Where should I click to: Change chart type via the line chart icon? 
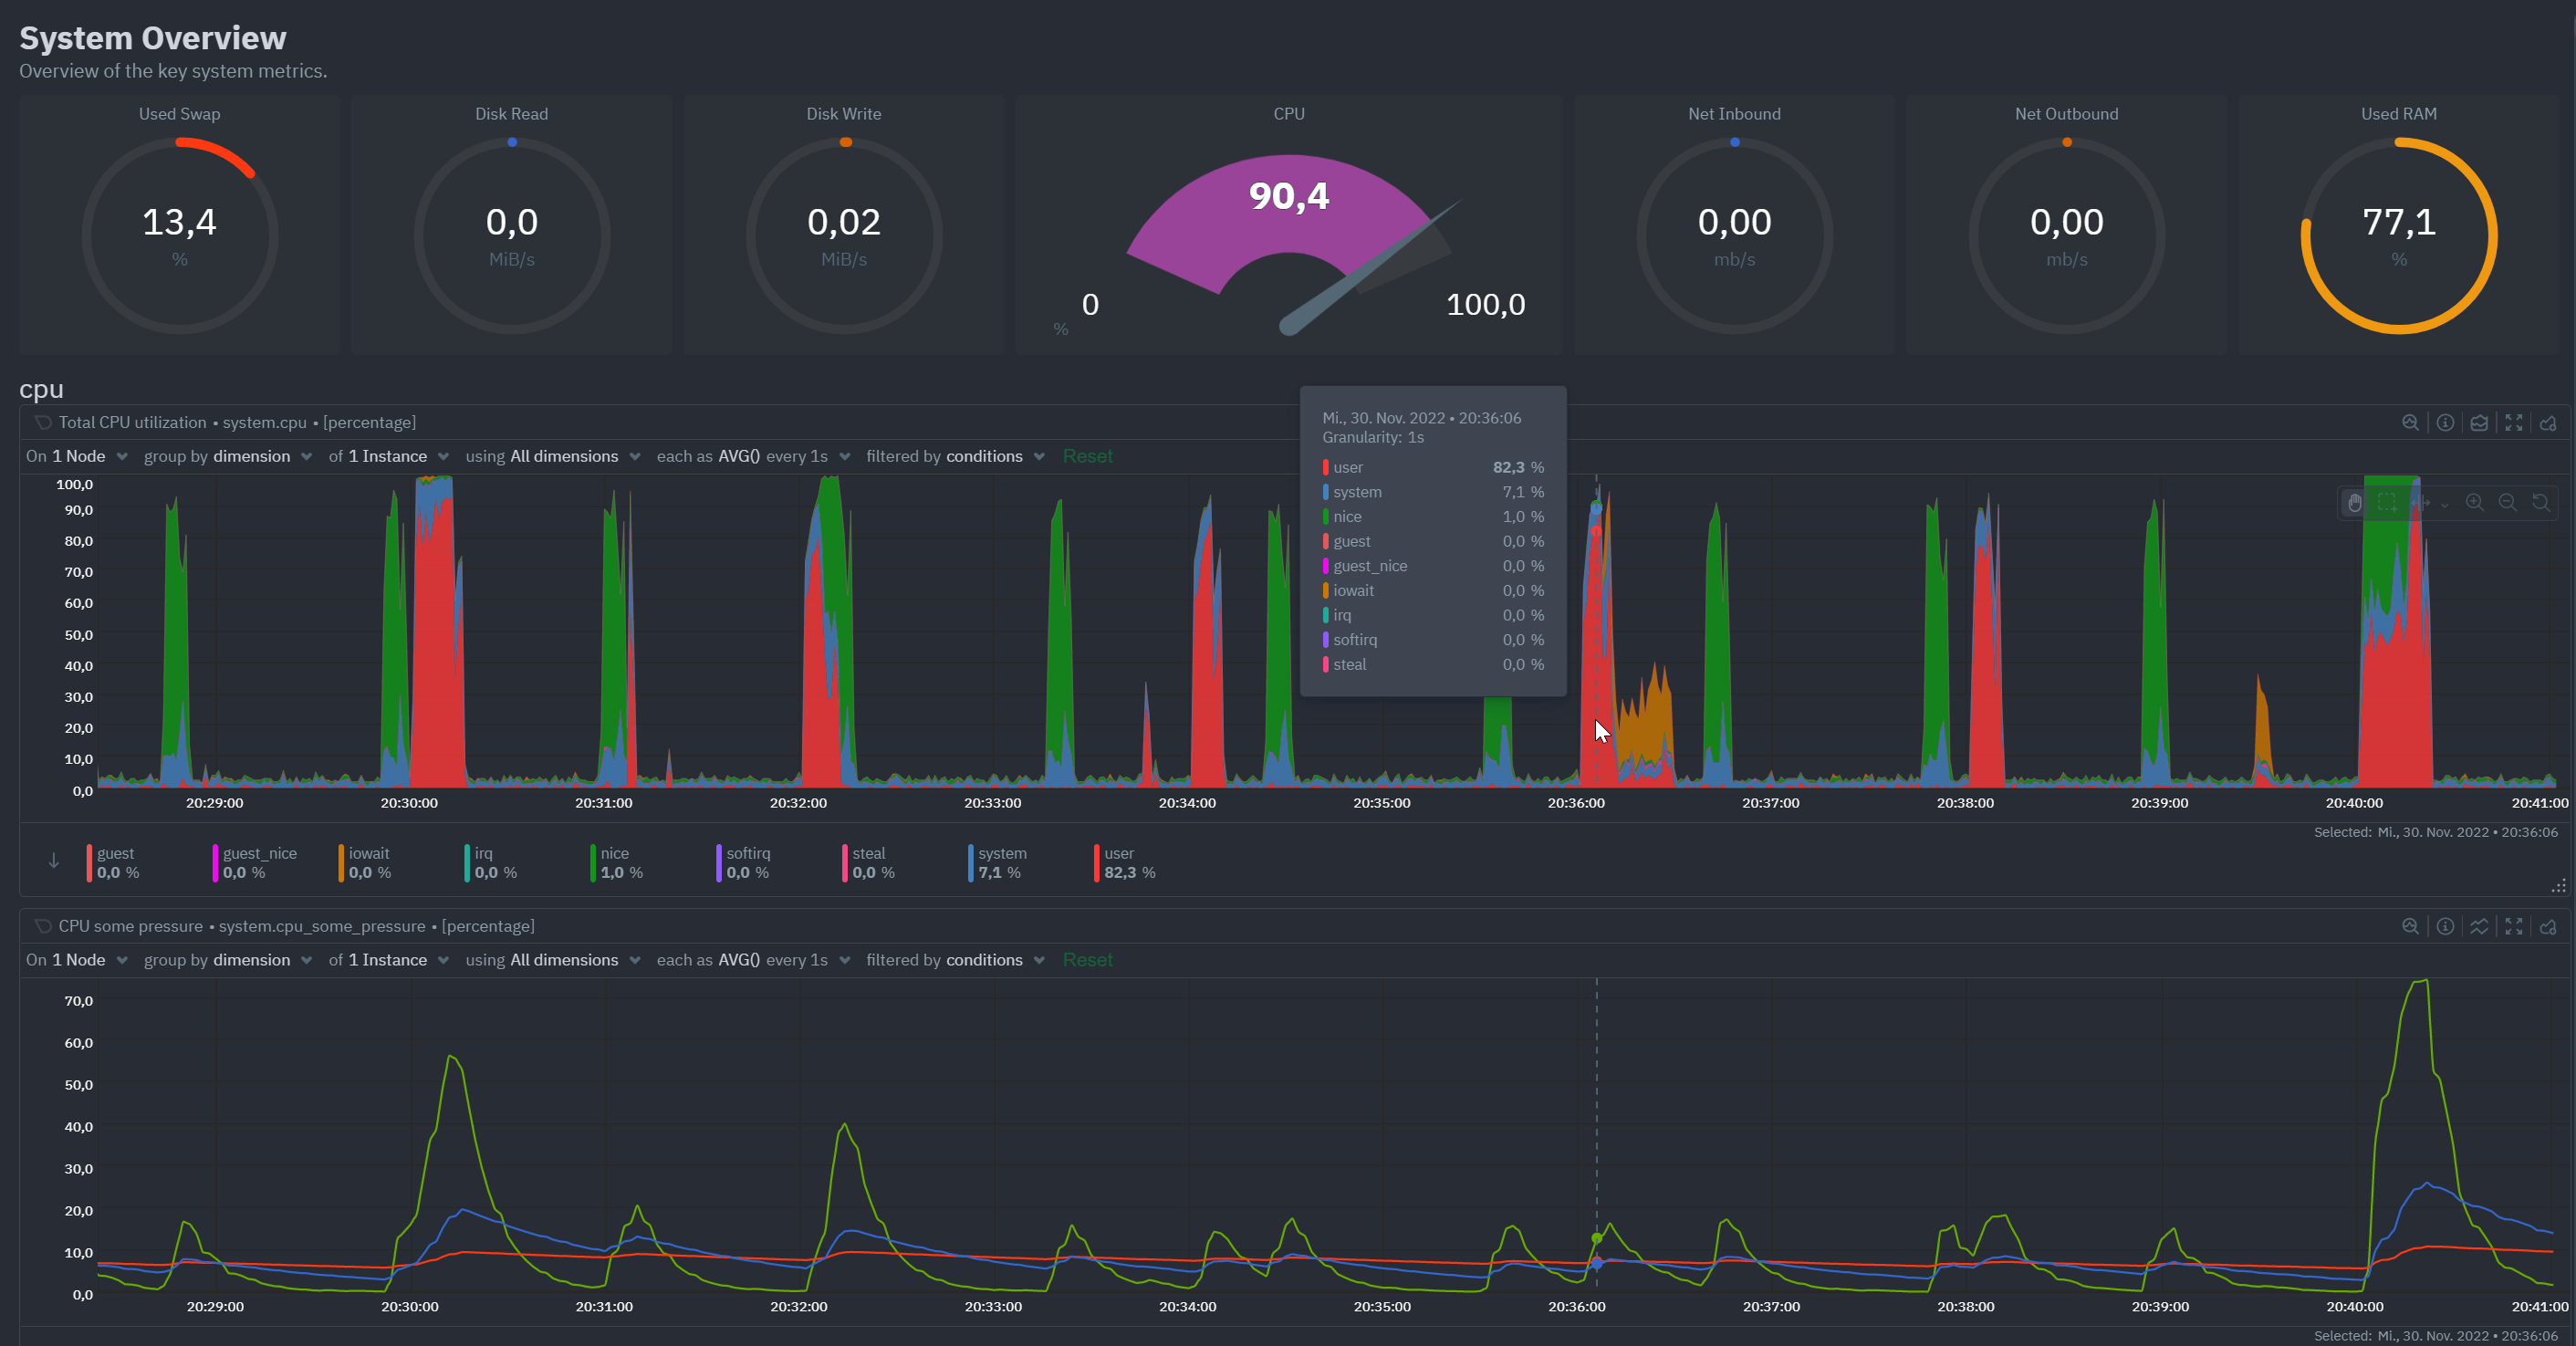[2480, 926]
